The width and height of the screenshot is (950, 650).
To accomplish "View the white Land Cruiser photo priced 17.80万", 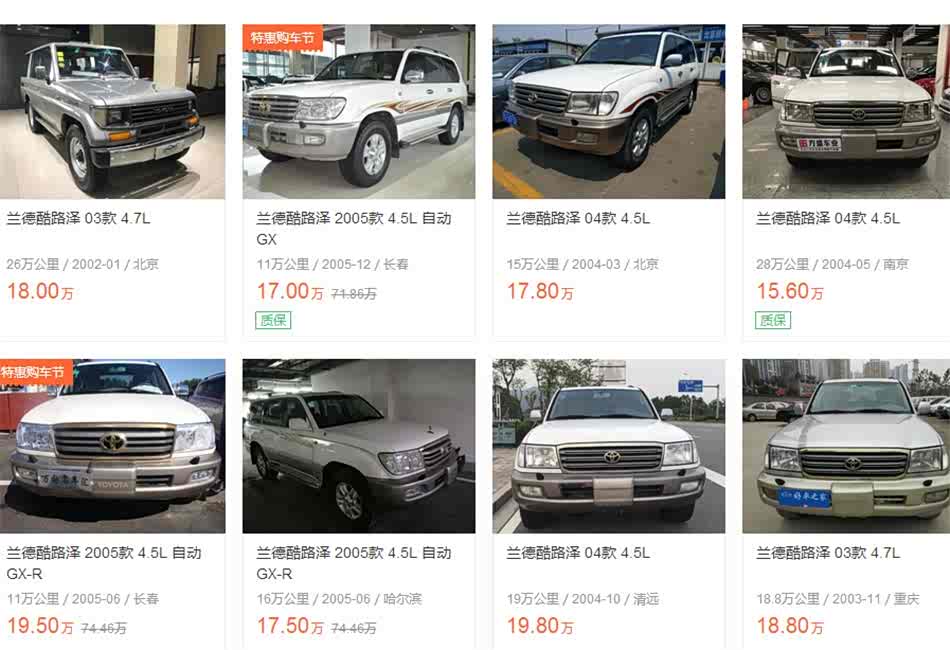I will 608,111.
